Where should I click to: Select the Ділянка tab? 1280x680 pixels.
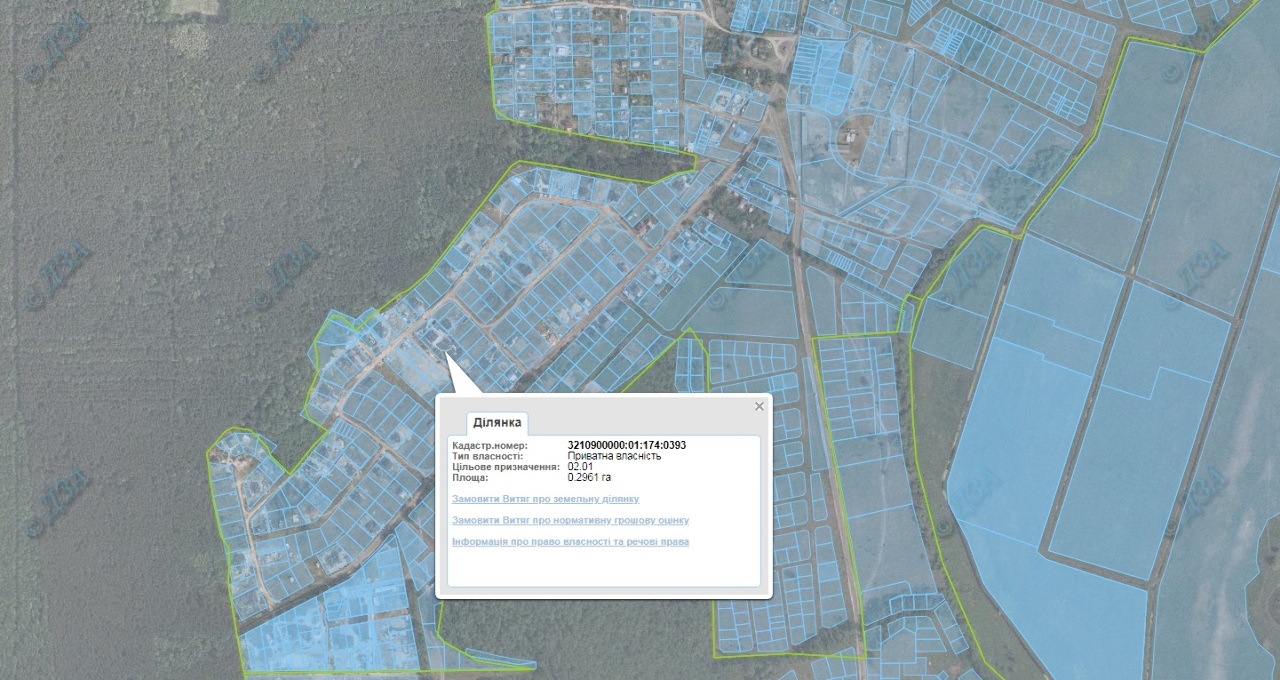coord(497,423)
